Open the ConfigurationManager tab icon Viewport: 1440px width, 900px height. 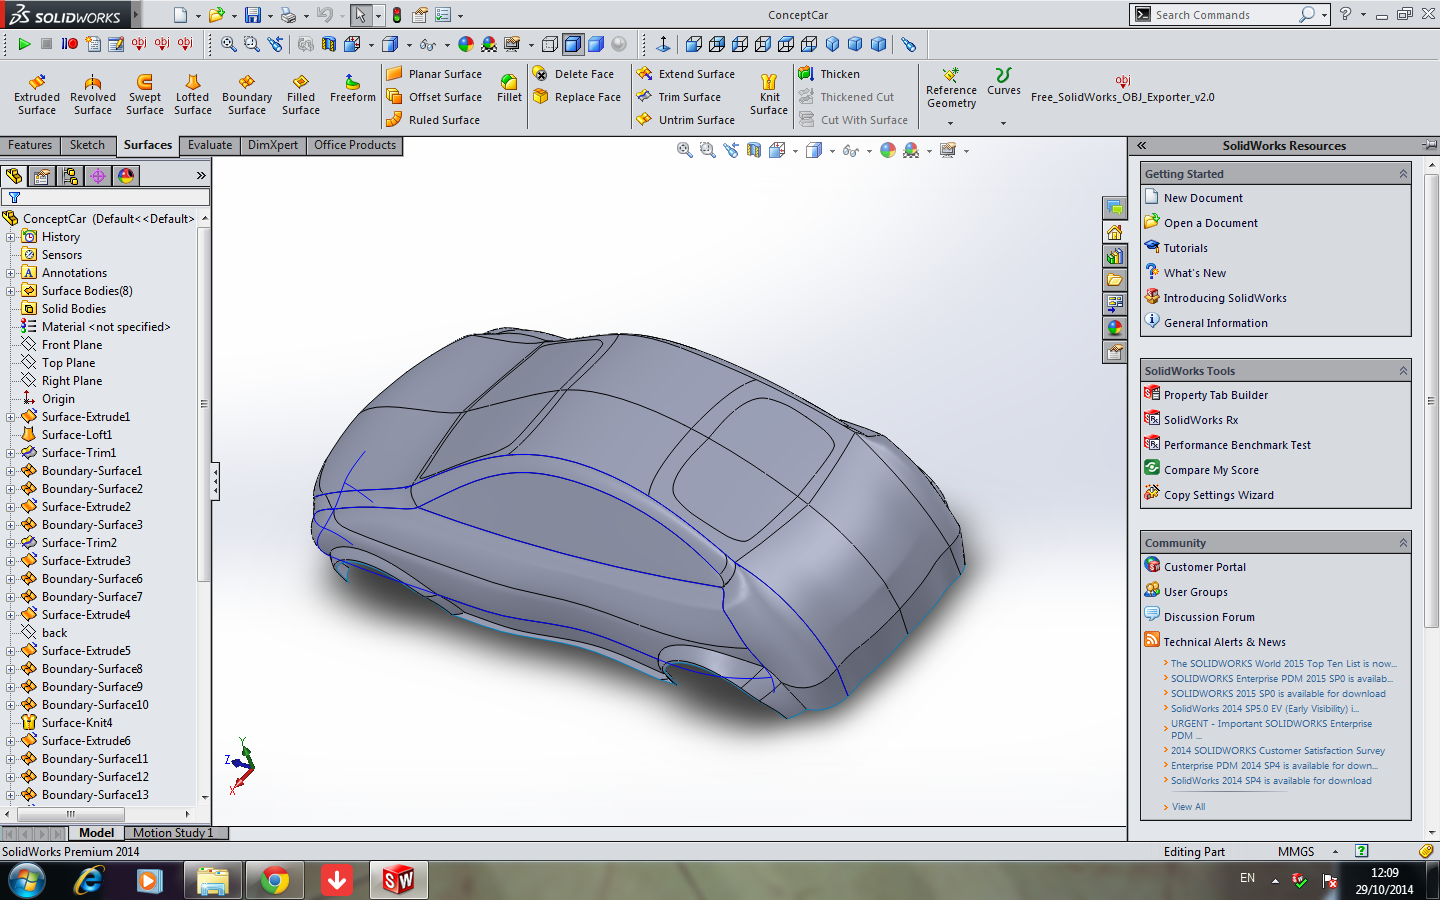[x=70, y=176]
